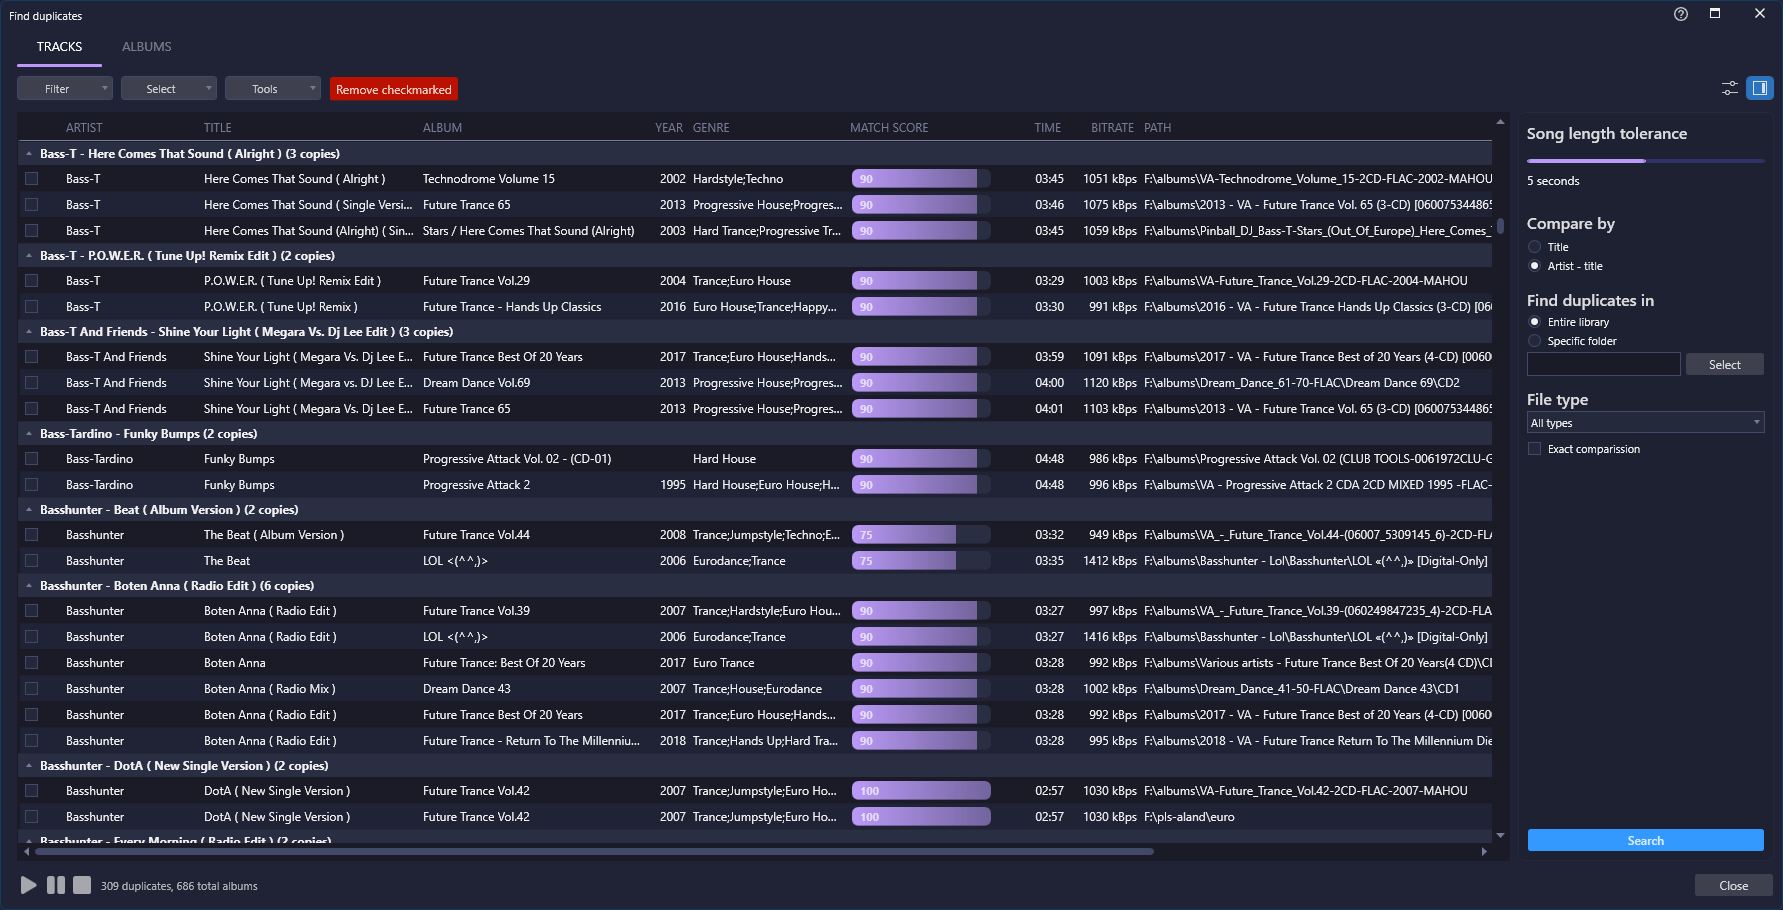Check the Dream Dance Vol.69 row checkbox

[x=32, y=383]
